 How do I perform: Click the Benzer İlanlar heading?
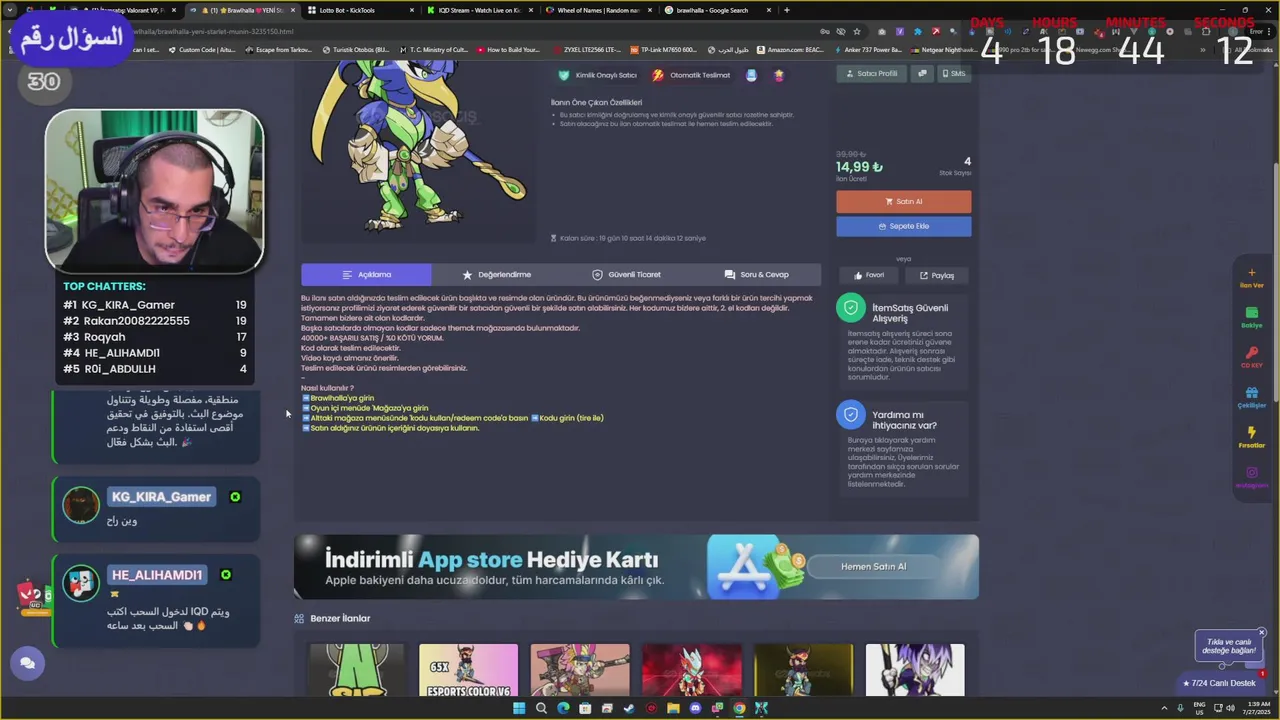[x=340, y=618]
